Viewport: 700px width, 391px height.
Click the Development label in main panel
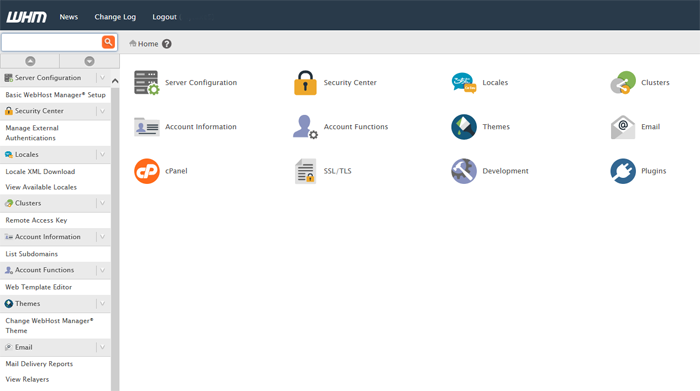(x=505, y=171)
